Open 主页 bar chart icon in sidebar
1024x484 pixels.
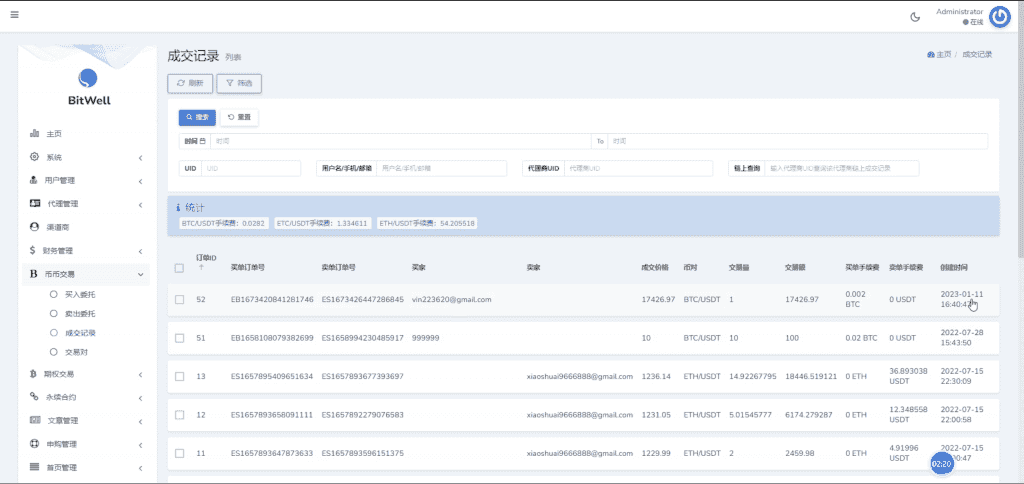click(35, 133)
